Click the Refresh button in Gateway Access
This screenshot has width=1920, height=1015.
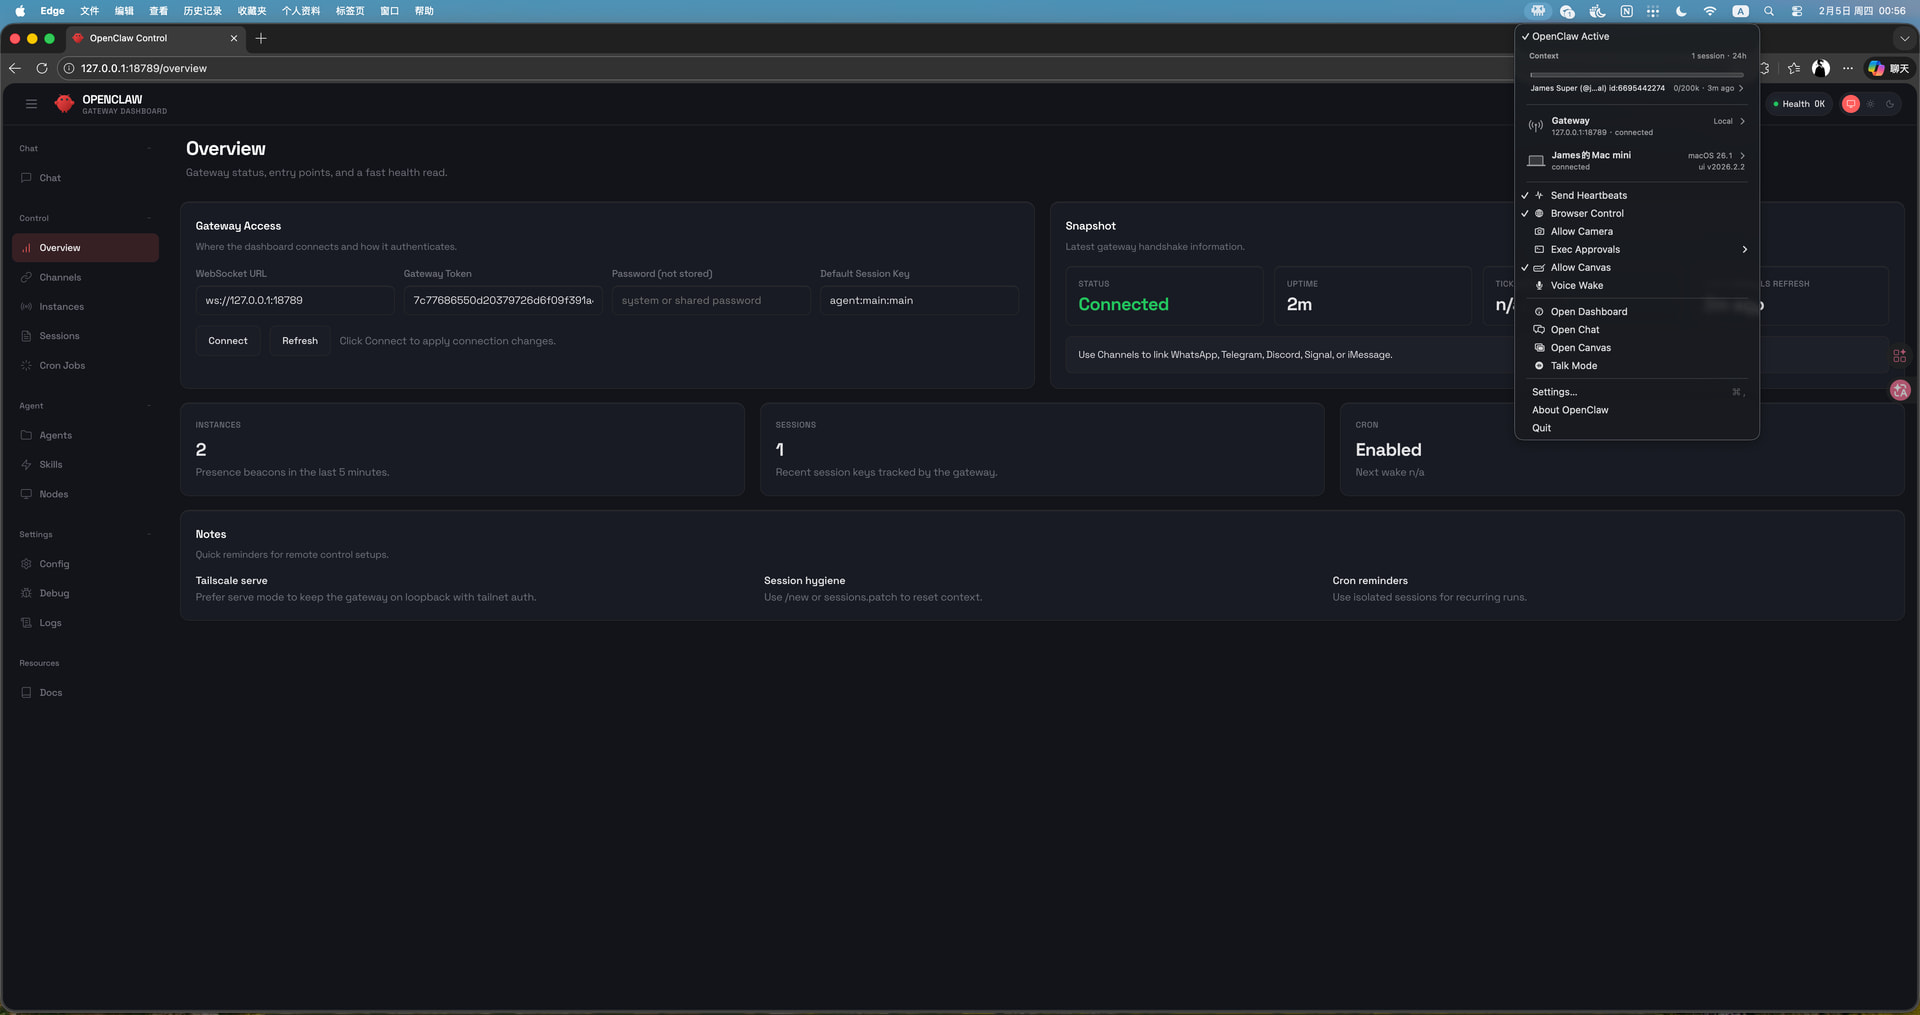click(x=299, y=341)
